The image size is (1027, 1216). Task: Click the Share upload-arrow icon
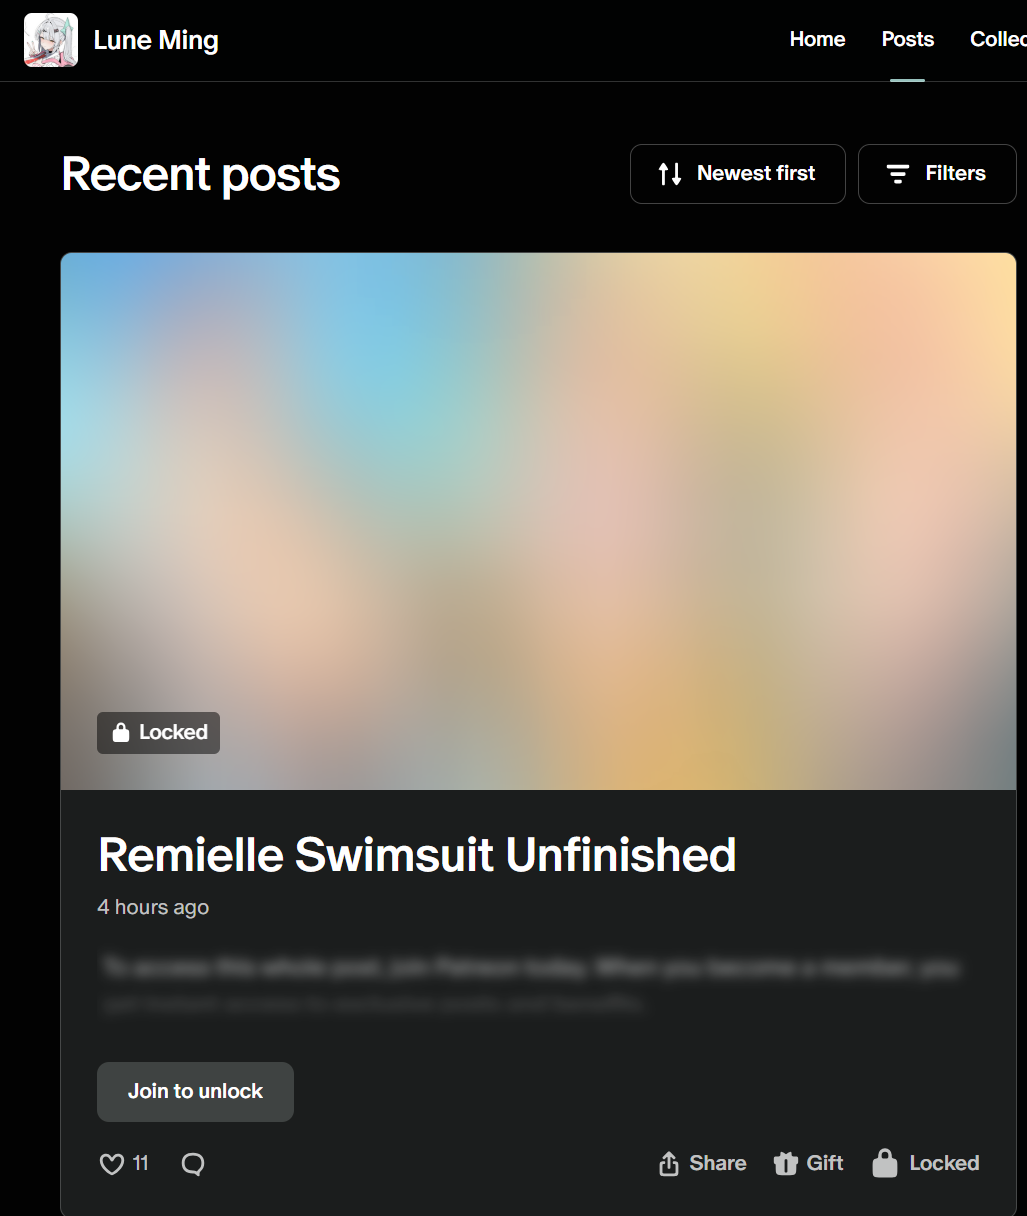669,1163
